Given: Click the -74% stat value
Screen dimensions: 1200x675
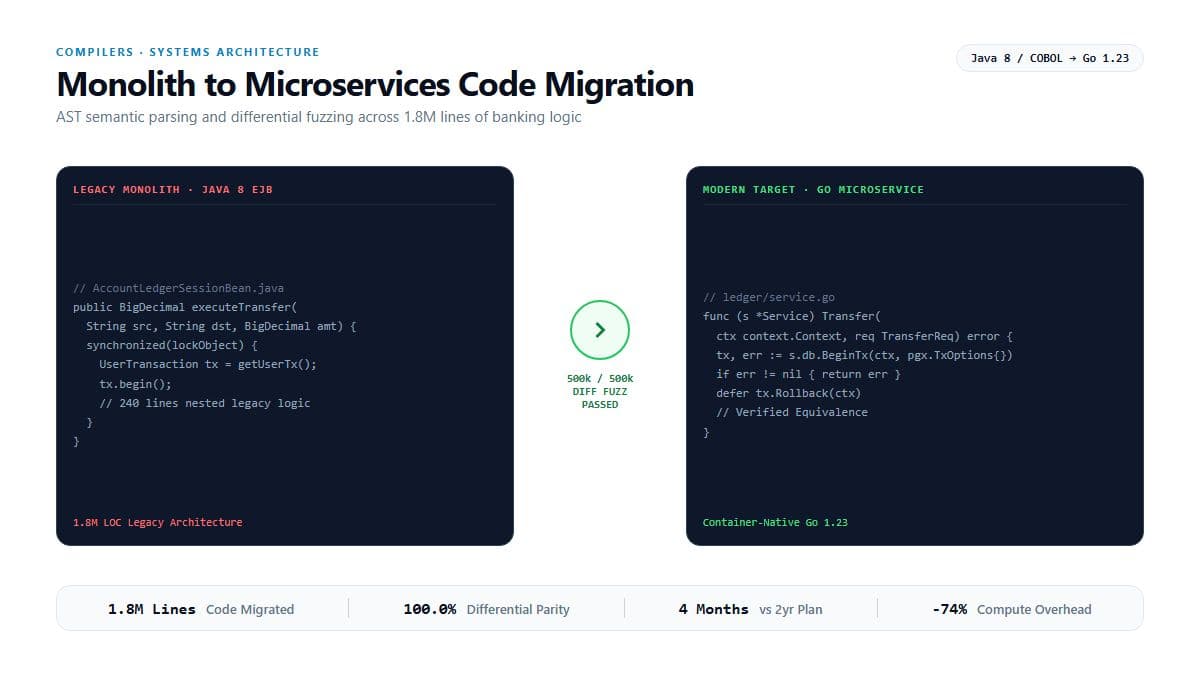Looking at the screenshot, I should click(x=949, y=609).
